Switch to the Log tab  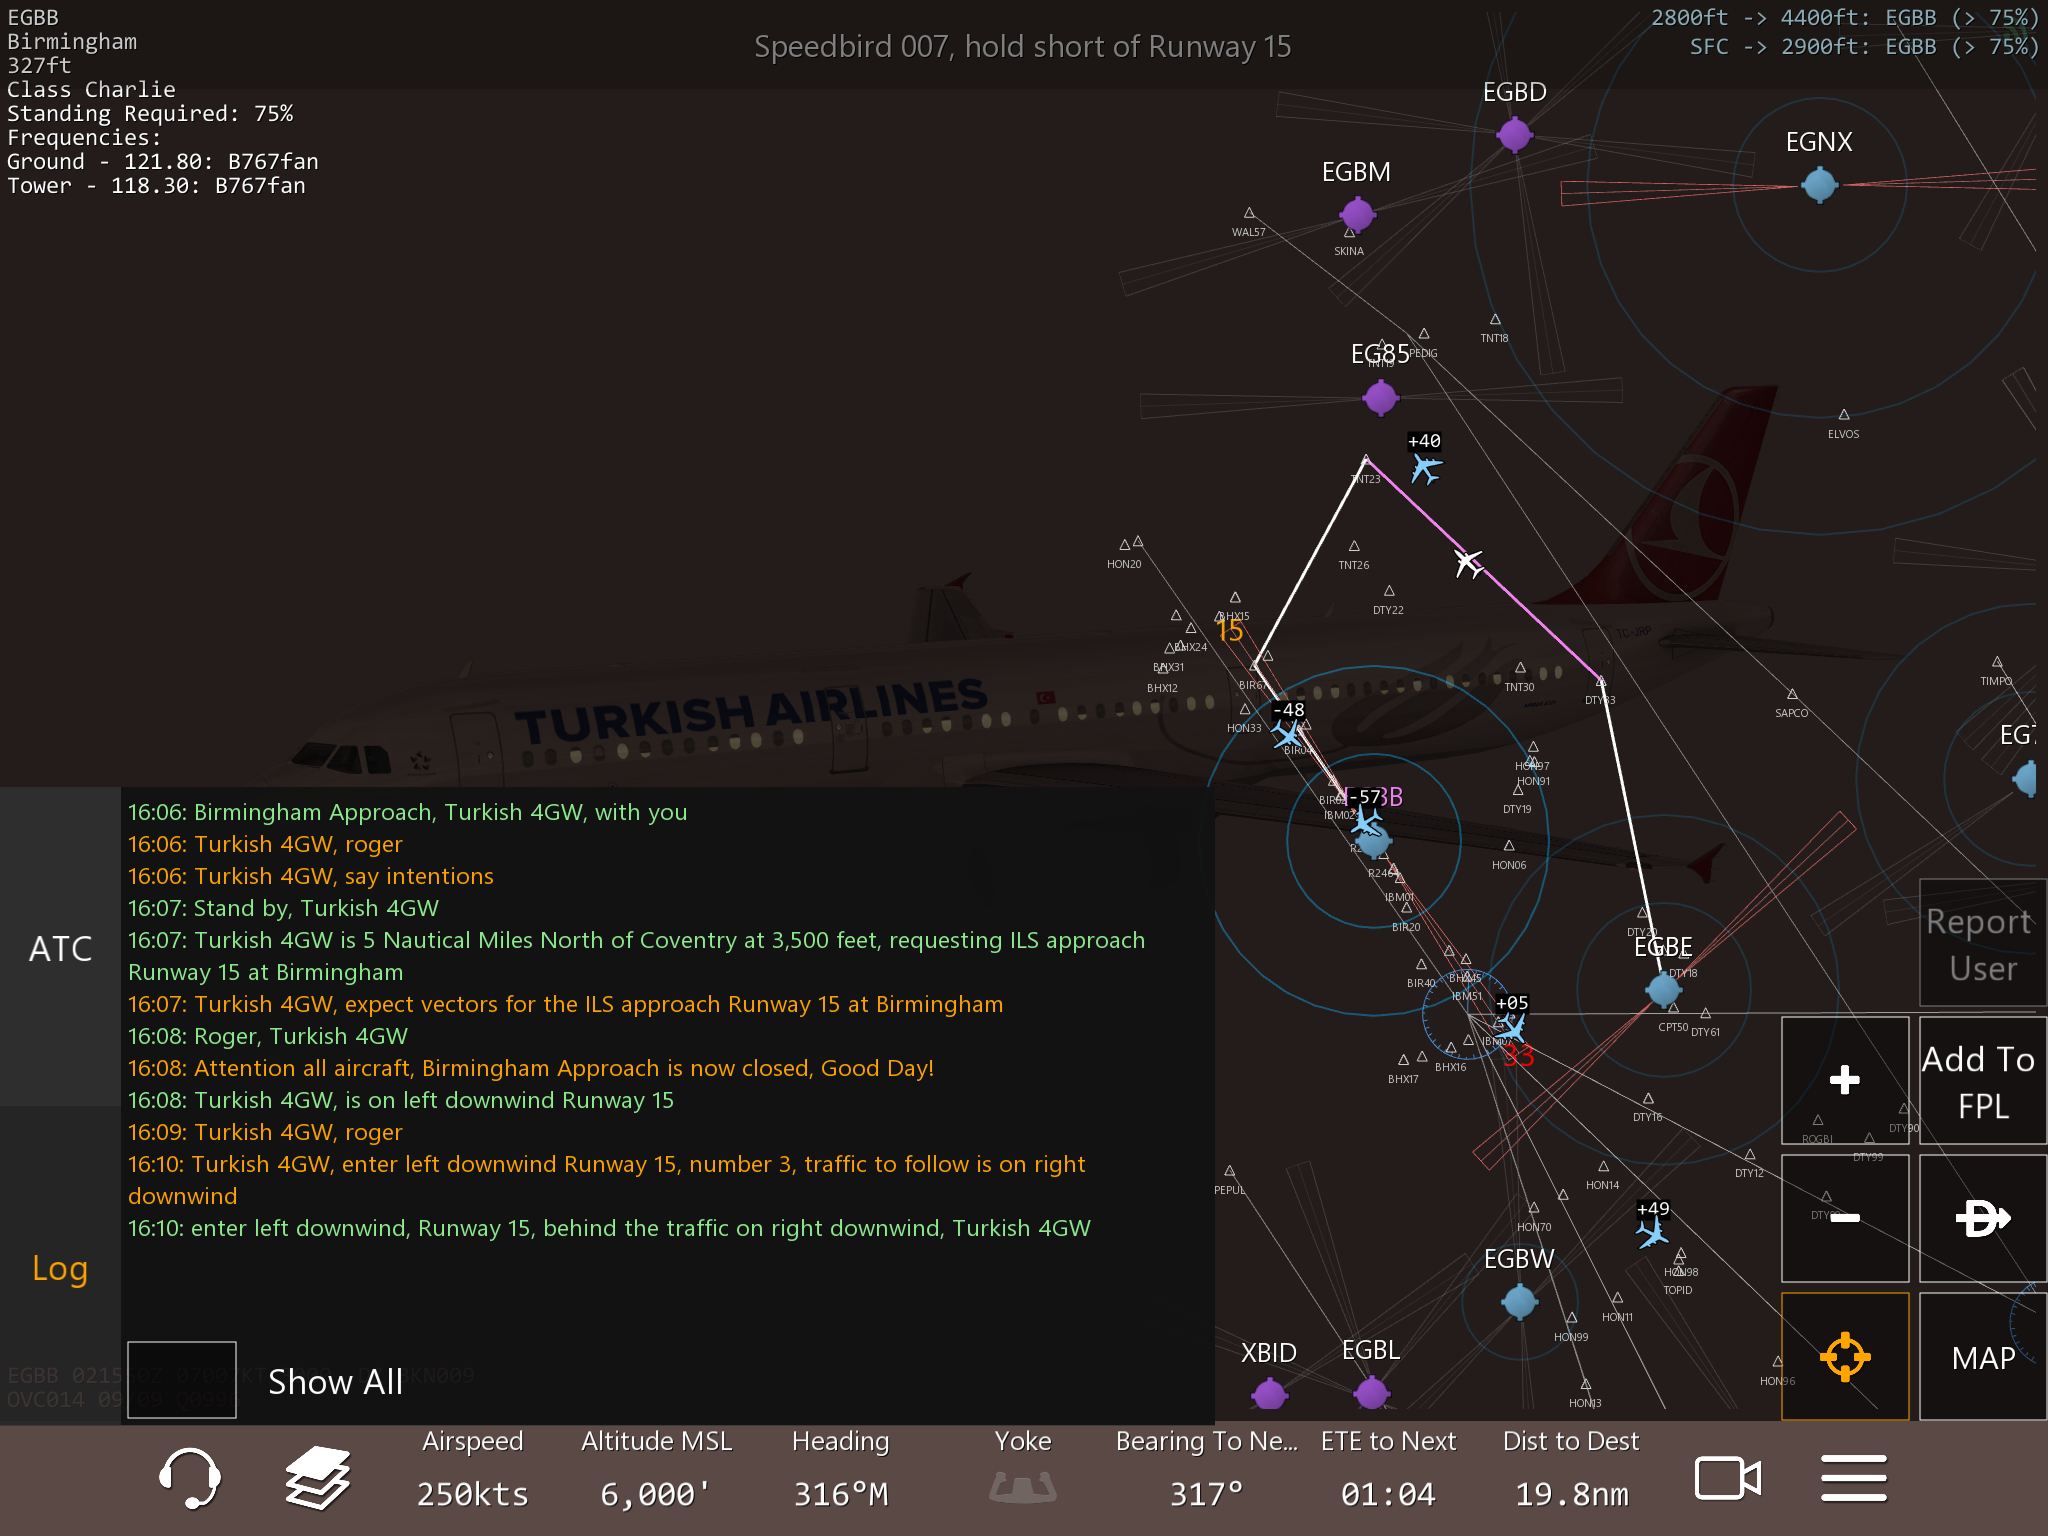(60, 1268)
